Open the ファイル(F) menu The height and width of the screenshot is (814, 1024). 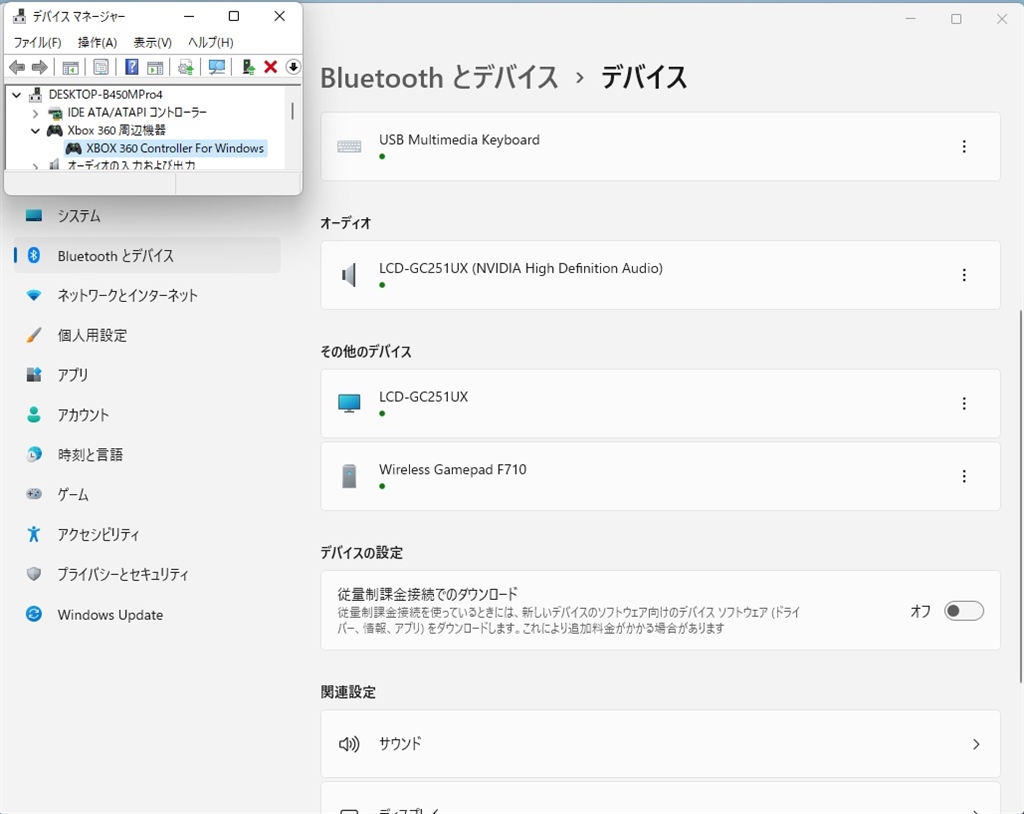tap(37, 42)
